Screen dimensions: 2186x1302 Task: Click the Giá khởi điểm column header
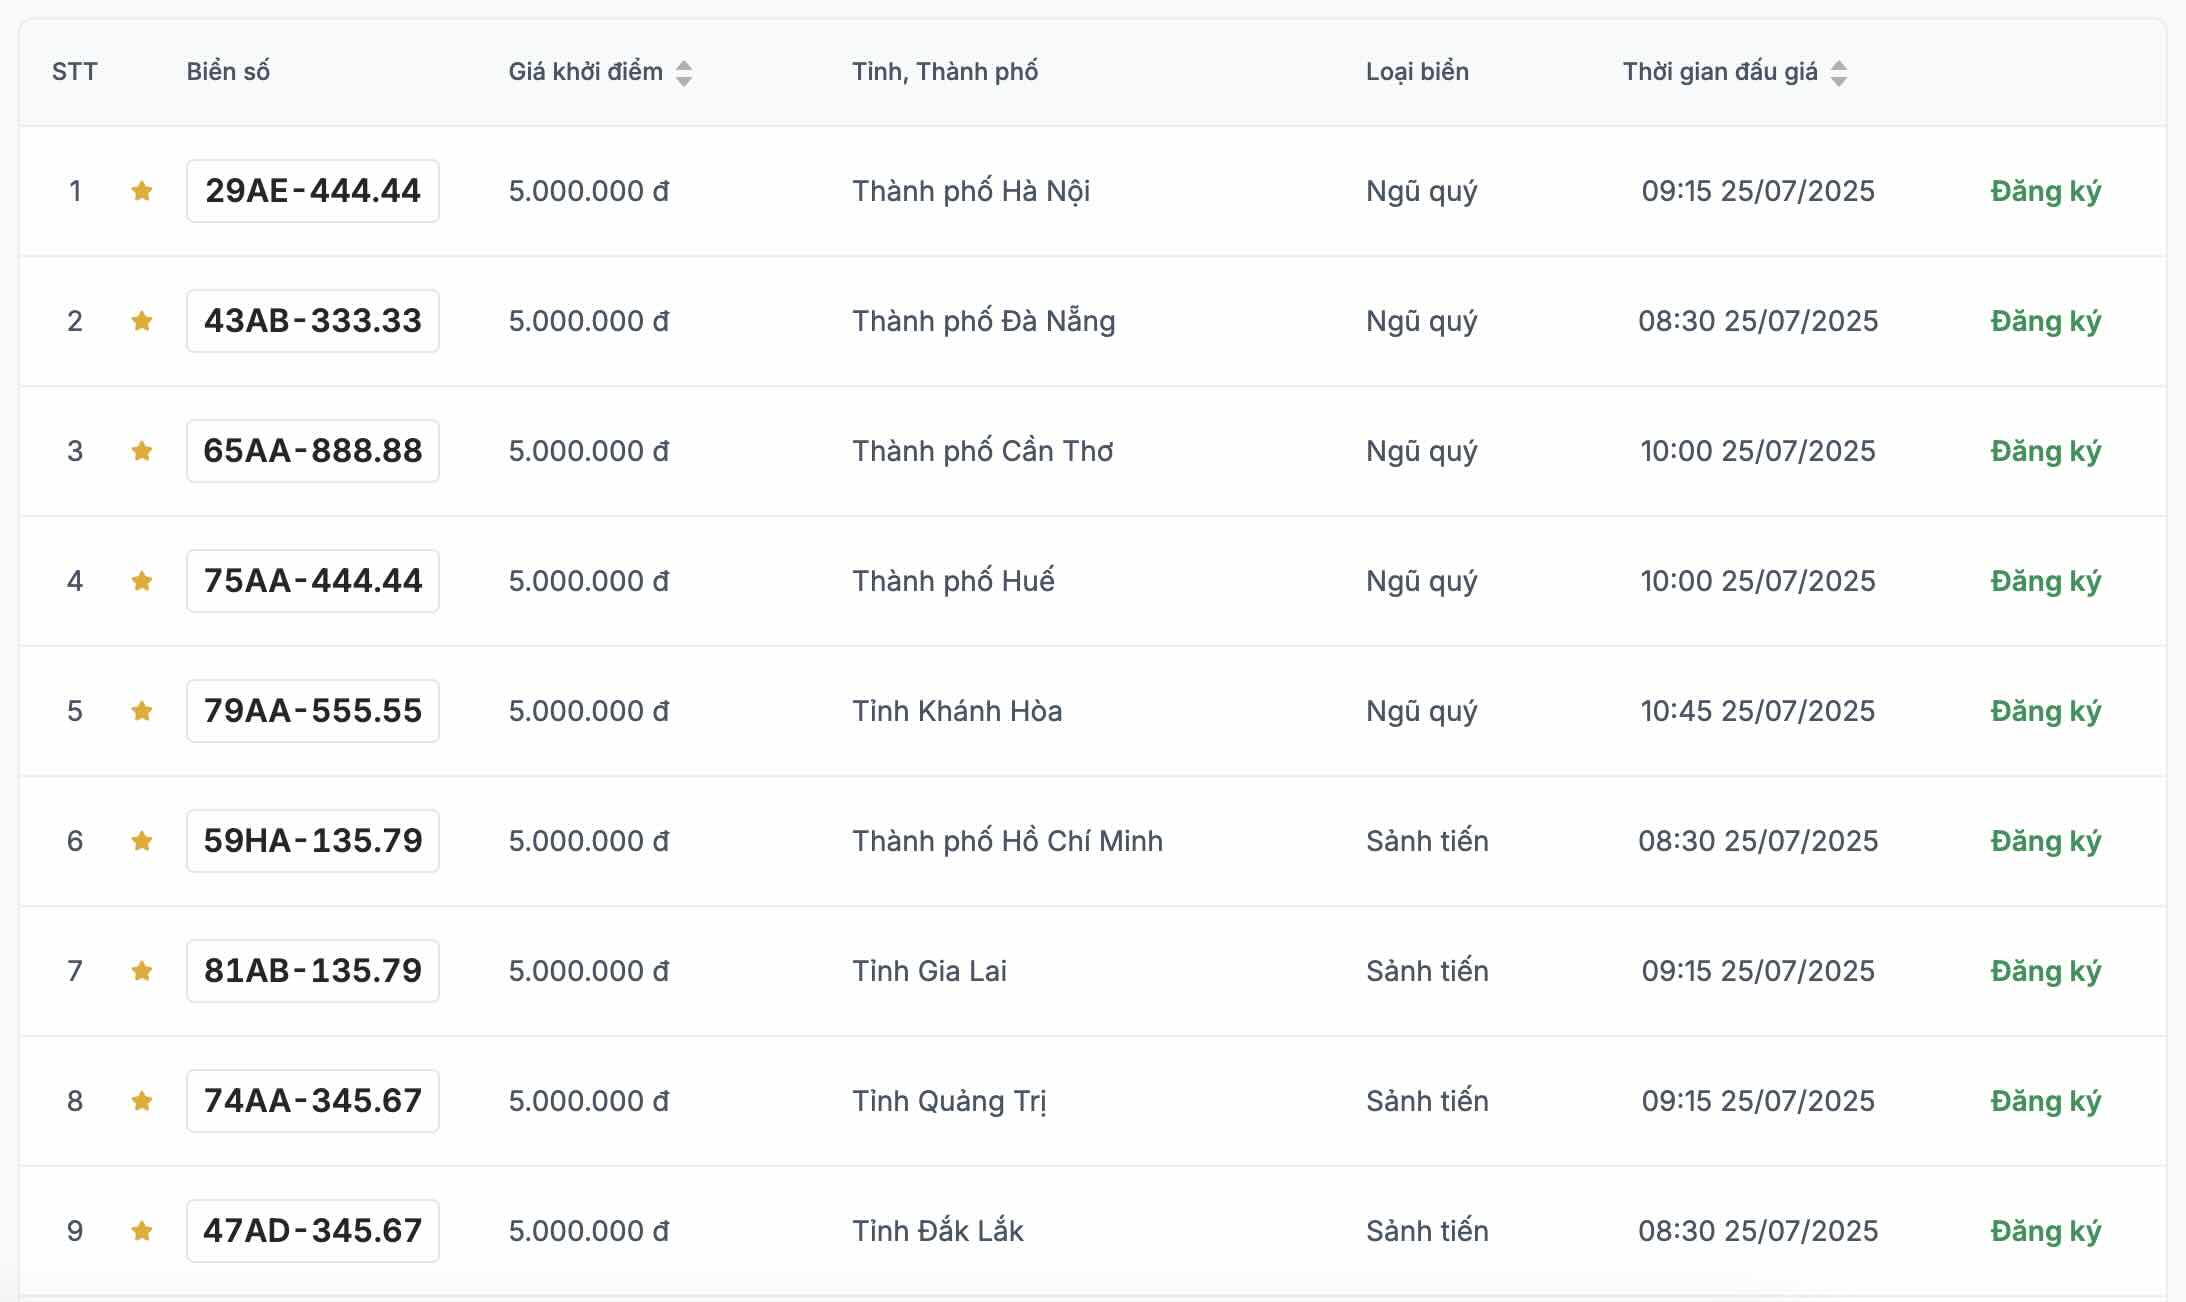[x=585, y=72]
